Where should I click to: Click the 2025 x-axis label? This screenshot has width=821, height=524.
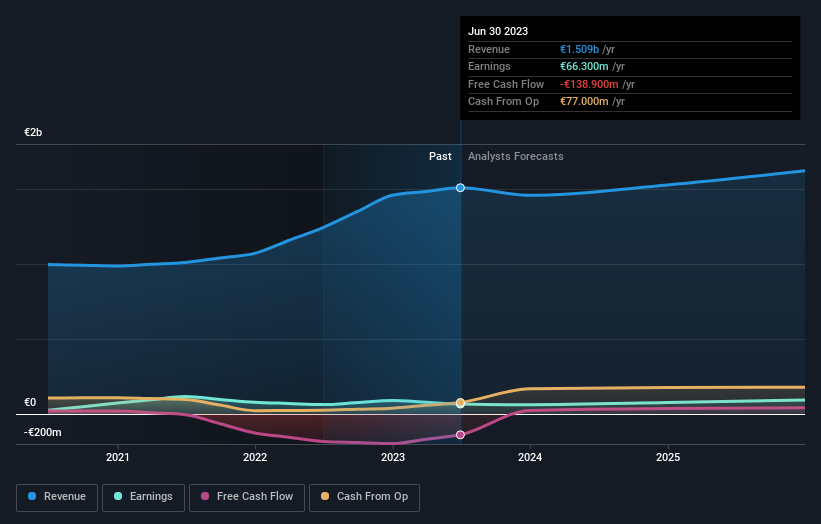pyautogui.click(x=668, y=457)
